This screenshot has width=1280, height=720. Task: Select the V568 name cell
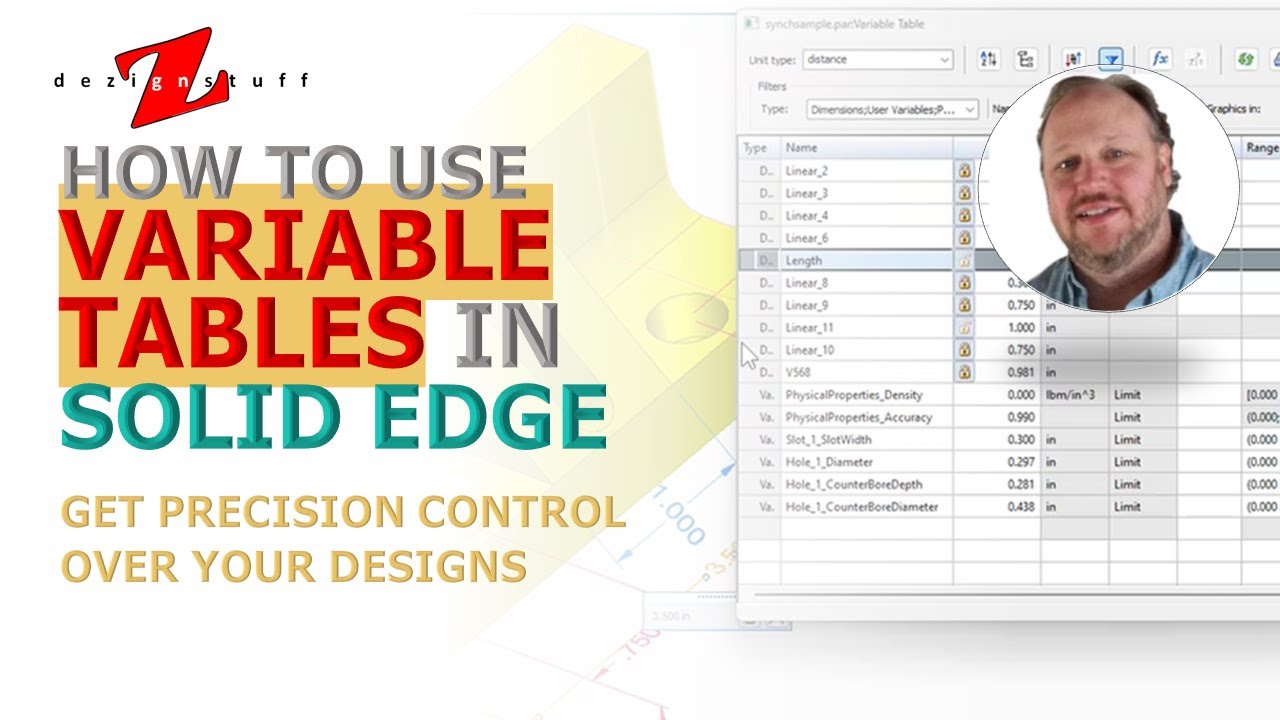[x=866, y=372]
